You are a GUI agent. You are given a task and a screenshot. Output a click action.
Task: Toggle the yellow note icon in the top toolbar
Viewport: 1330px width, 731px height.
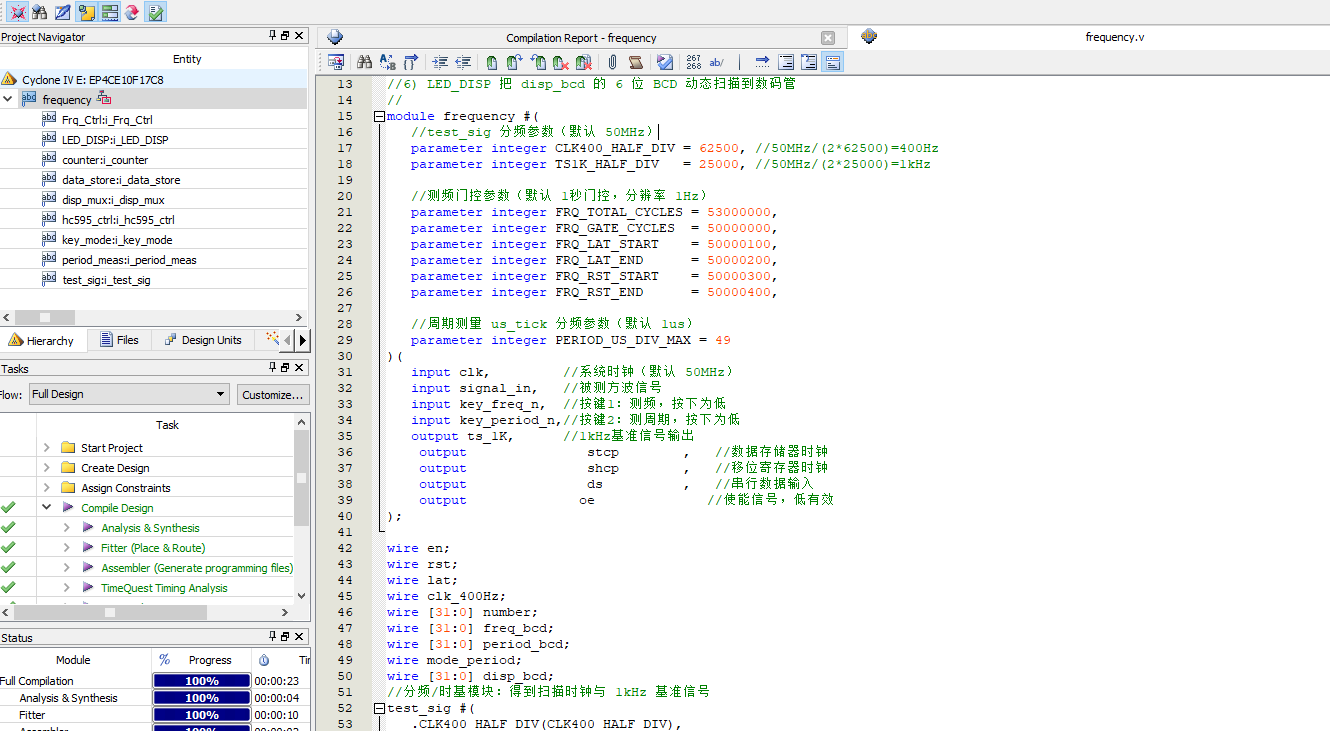coord(86,13)
